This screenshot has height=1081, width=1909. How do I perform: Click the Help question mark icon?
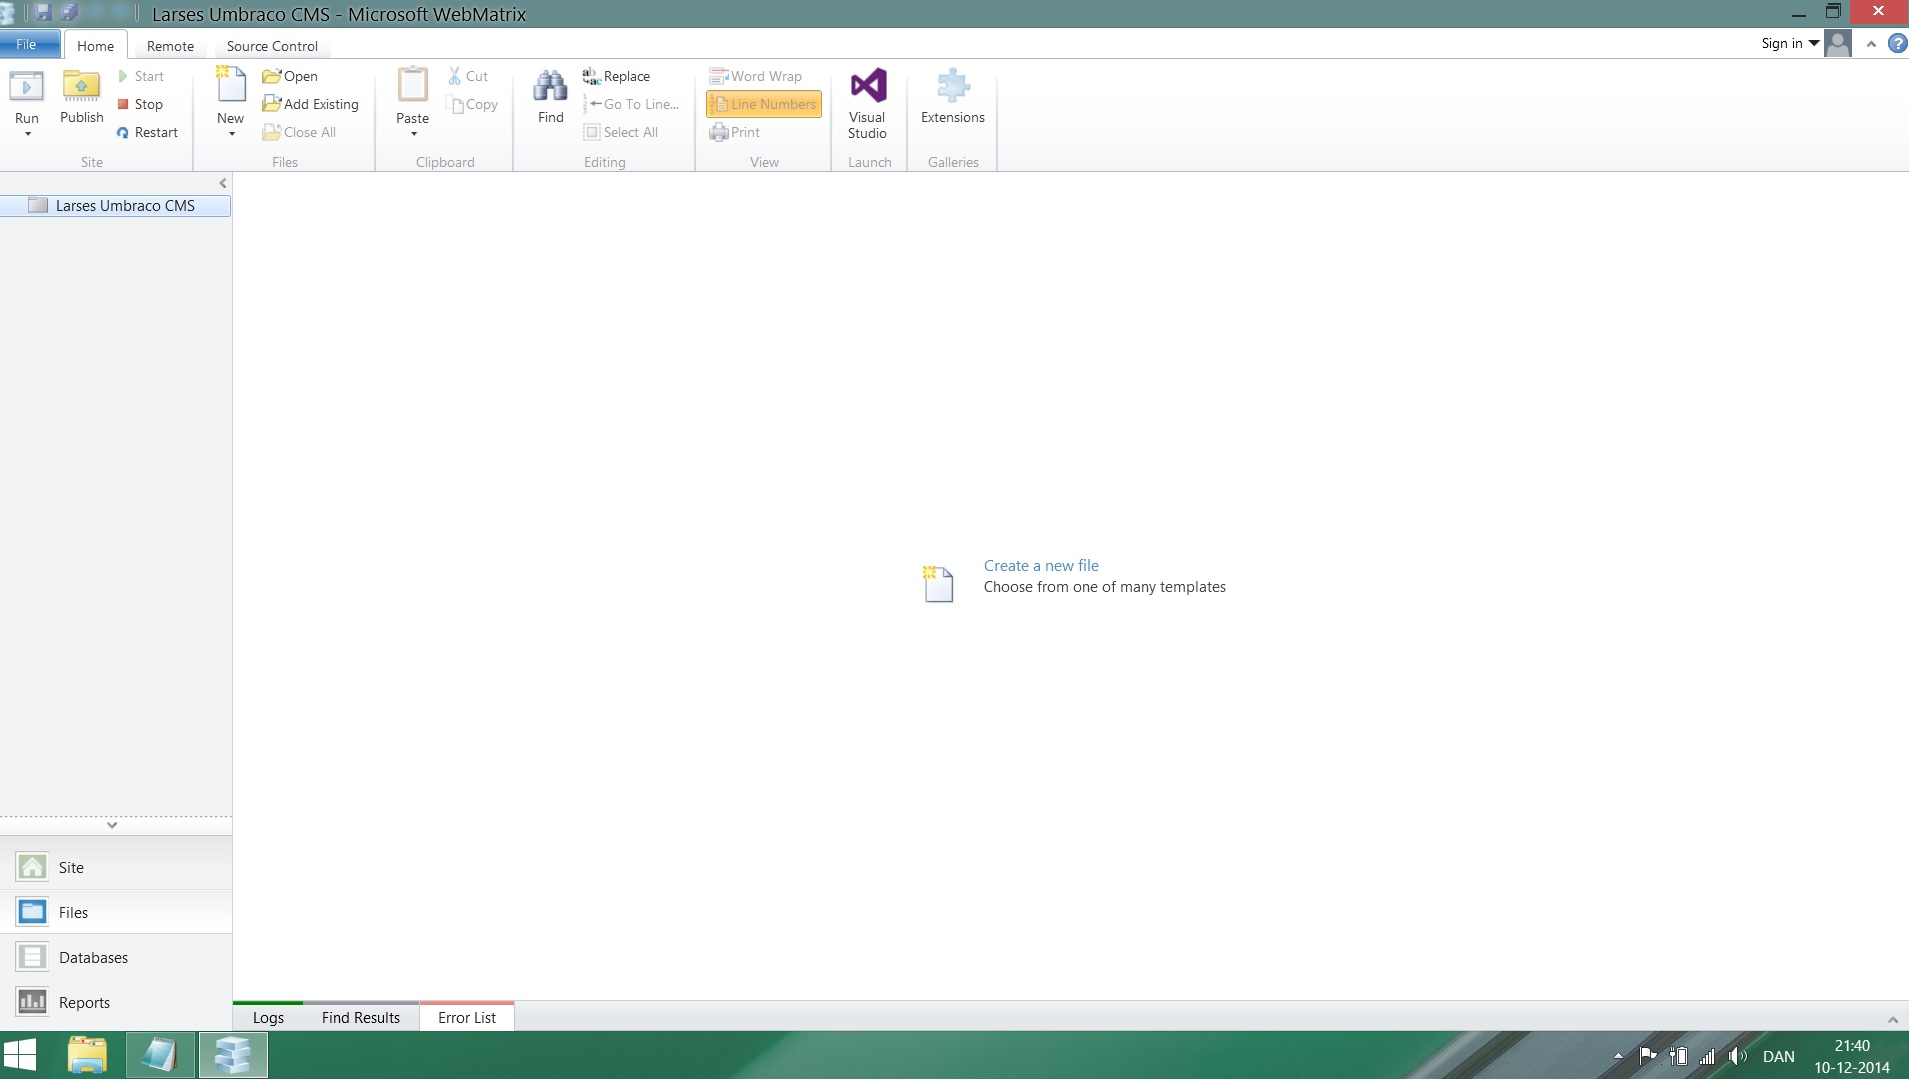point(1897,44)
